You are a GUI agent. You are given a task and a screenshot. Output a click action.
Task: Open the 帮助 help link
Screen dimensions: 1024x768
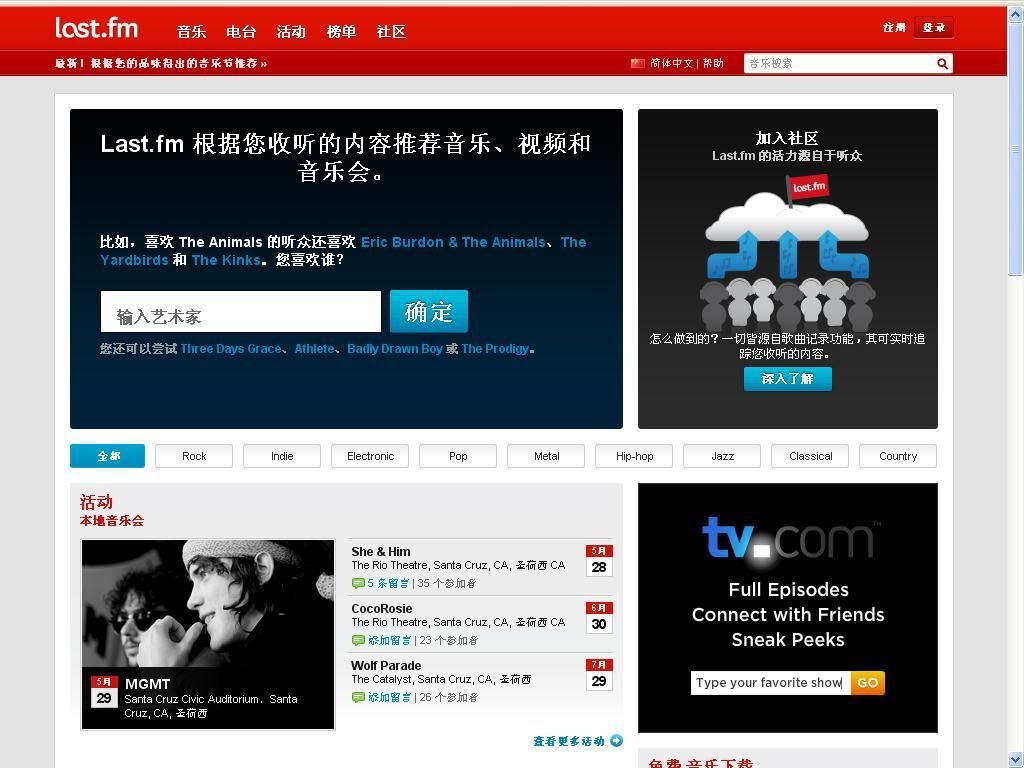[713, 63]
